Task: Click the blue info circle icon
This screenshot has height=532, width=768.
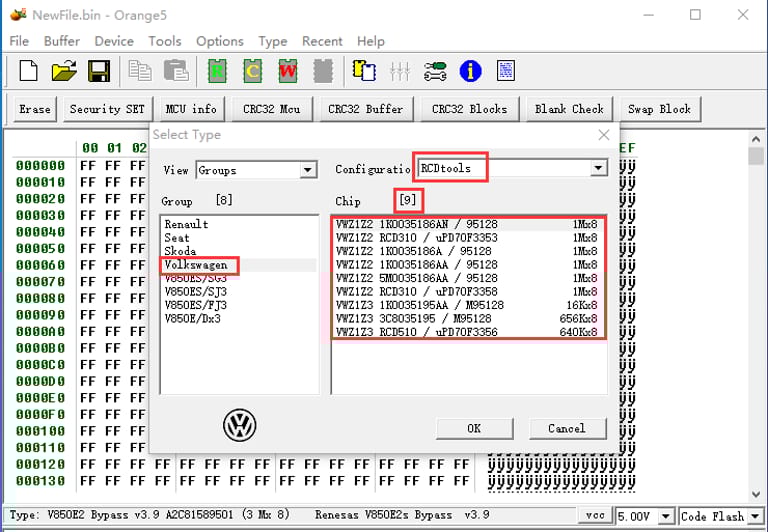Action: coord(470,71)
